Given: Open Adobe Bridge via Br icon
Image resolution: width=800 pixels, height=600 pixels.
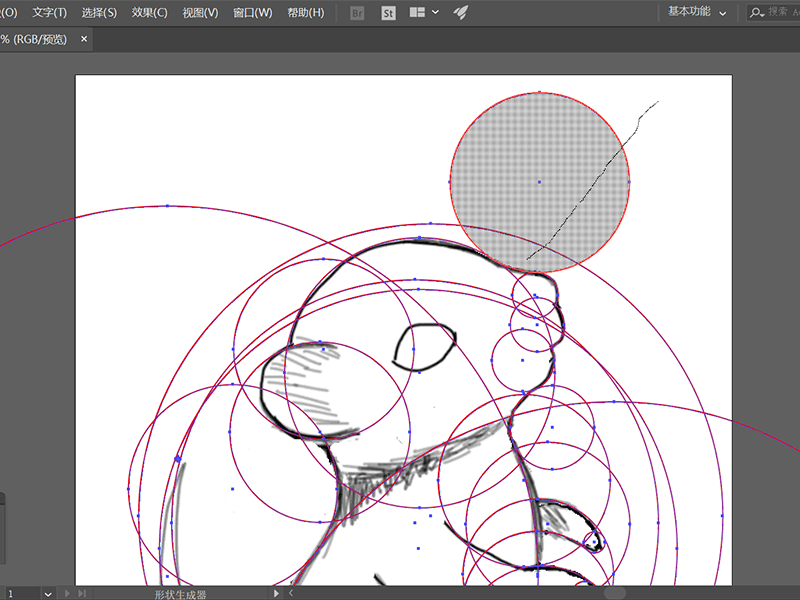Looking at the screenshot, I should [x=357, y=13].
